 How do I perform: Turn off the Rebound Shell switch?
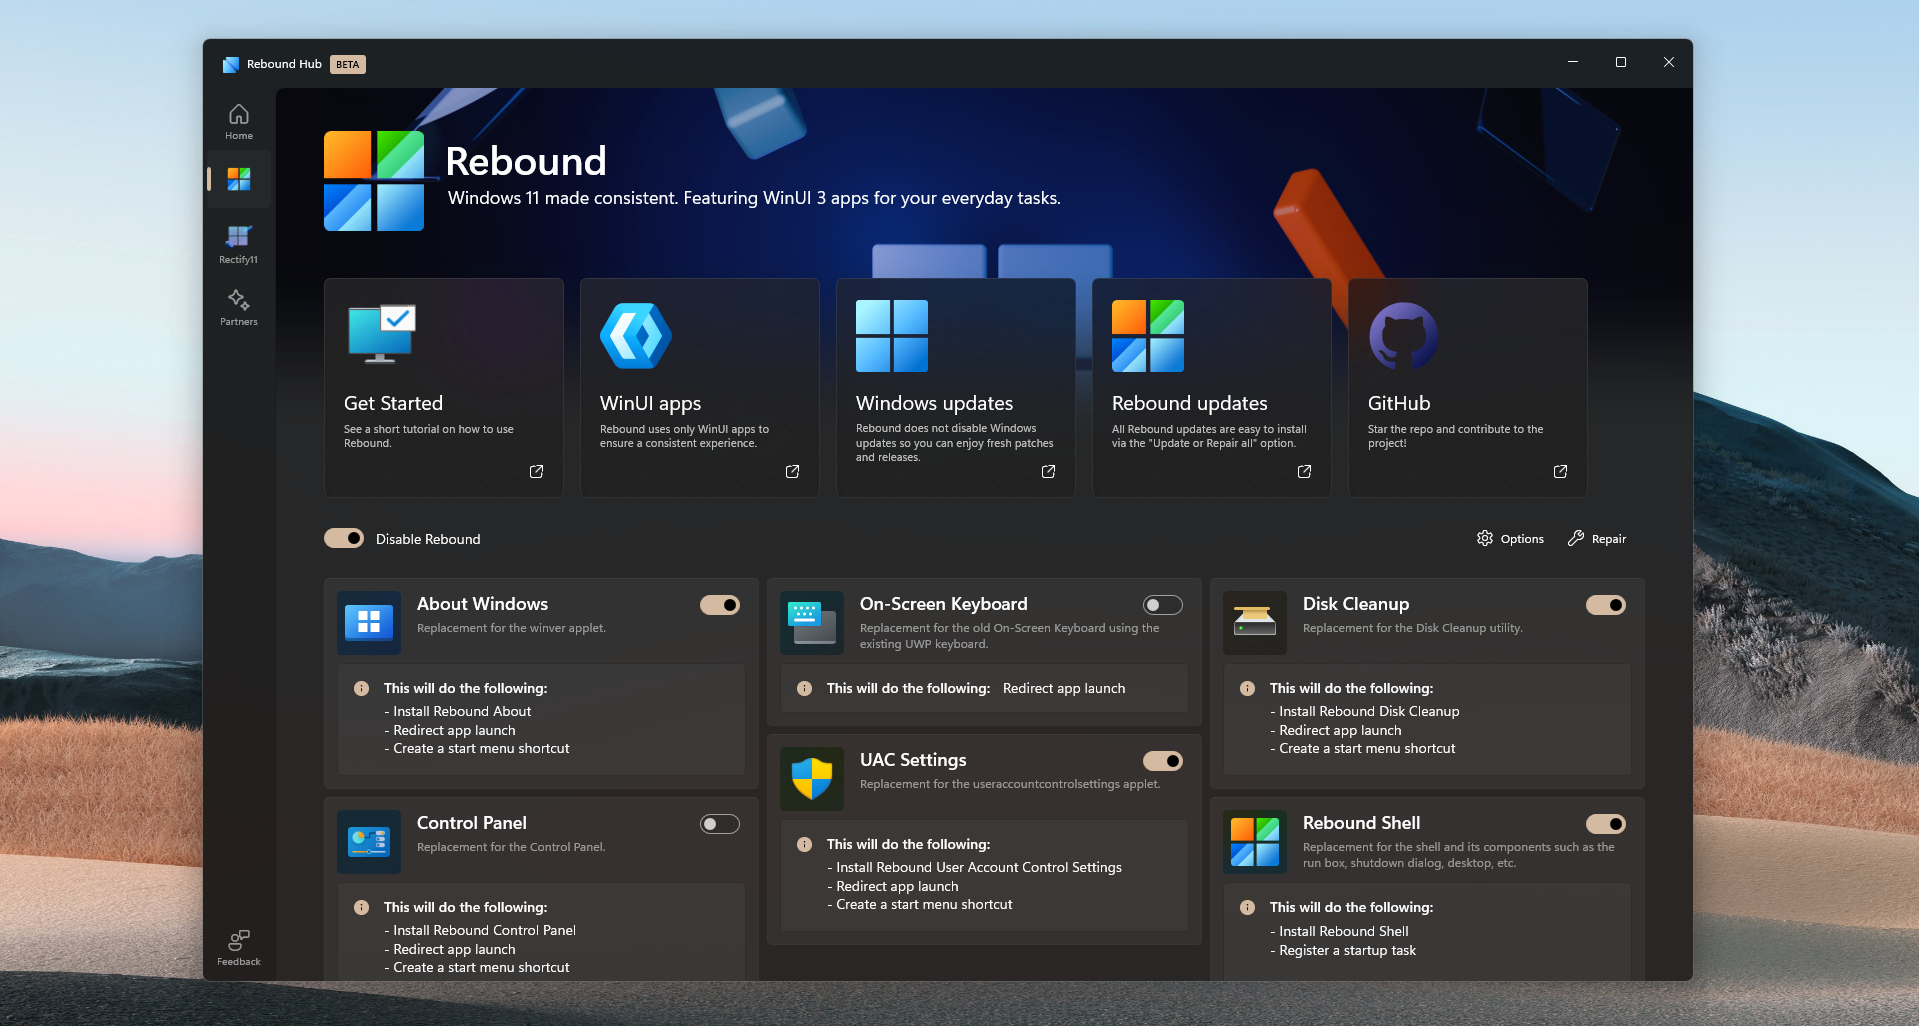tap(1606, 824)
